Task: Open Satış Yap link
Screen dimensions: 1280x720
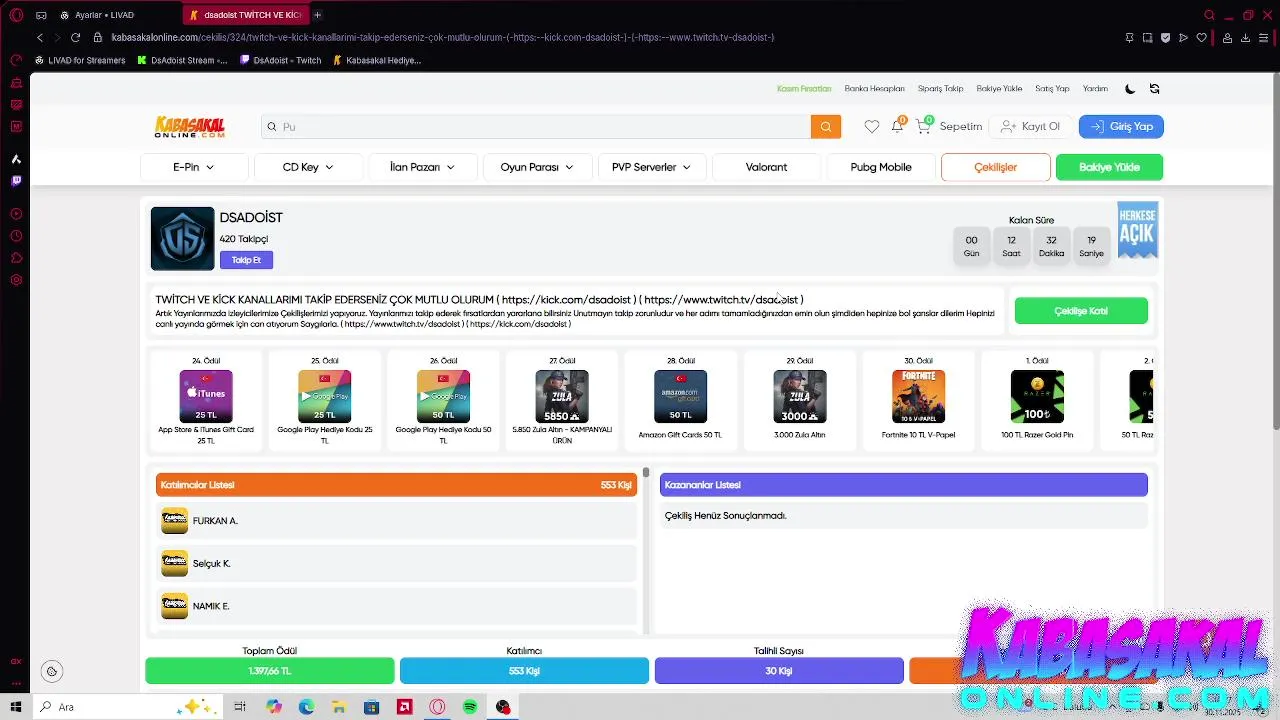Action: click(1052, 89)
